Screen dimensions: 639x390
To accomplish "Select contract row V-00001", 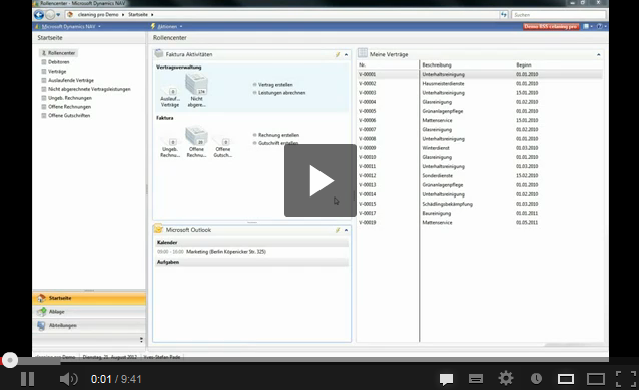I will (480, 74).
